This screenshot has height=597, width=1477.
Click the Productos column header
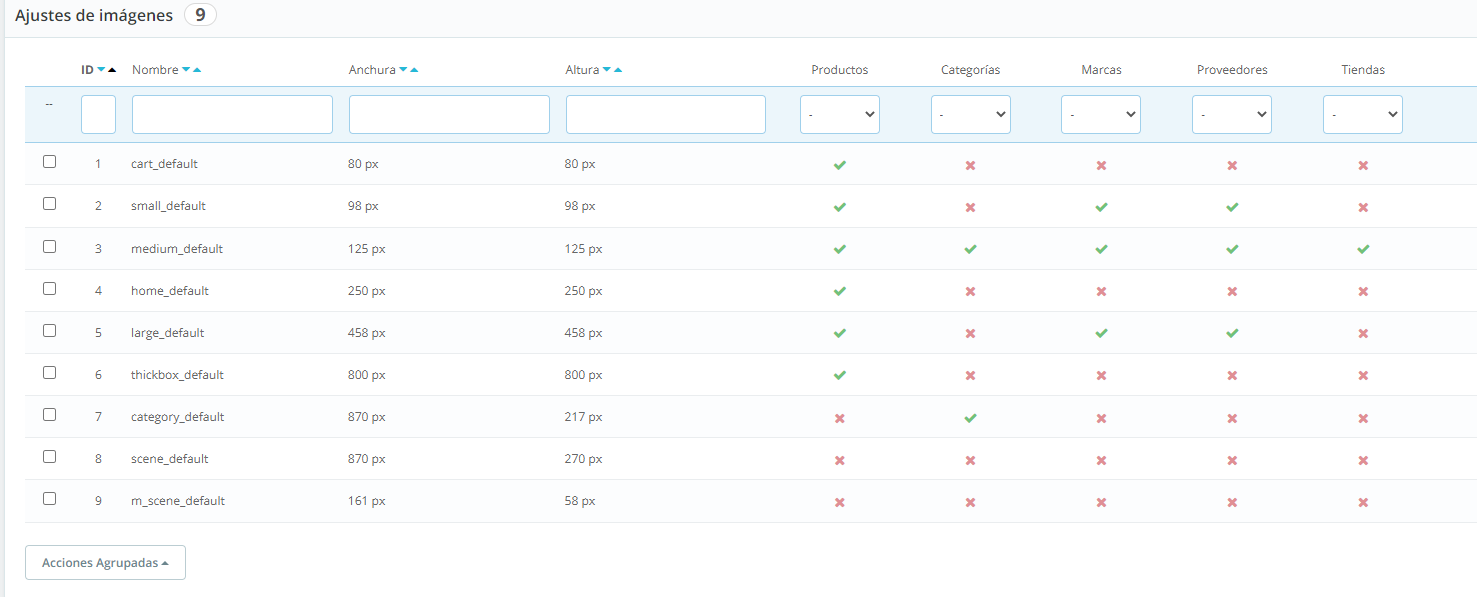click(x=840, y=70)
